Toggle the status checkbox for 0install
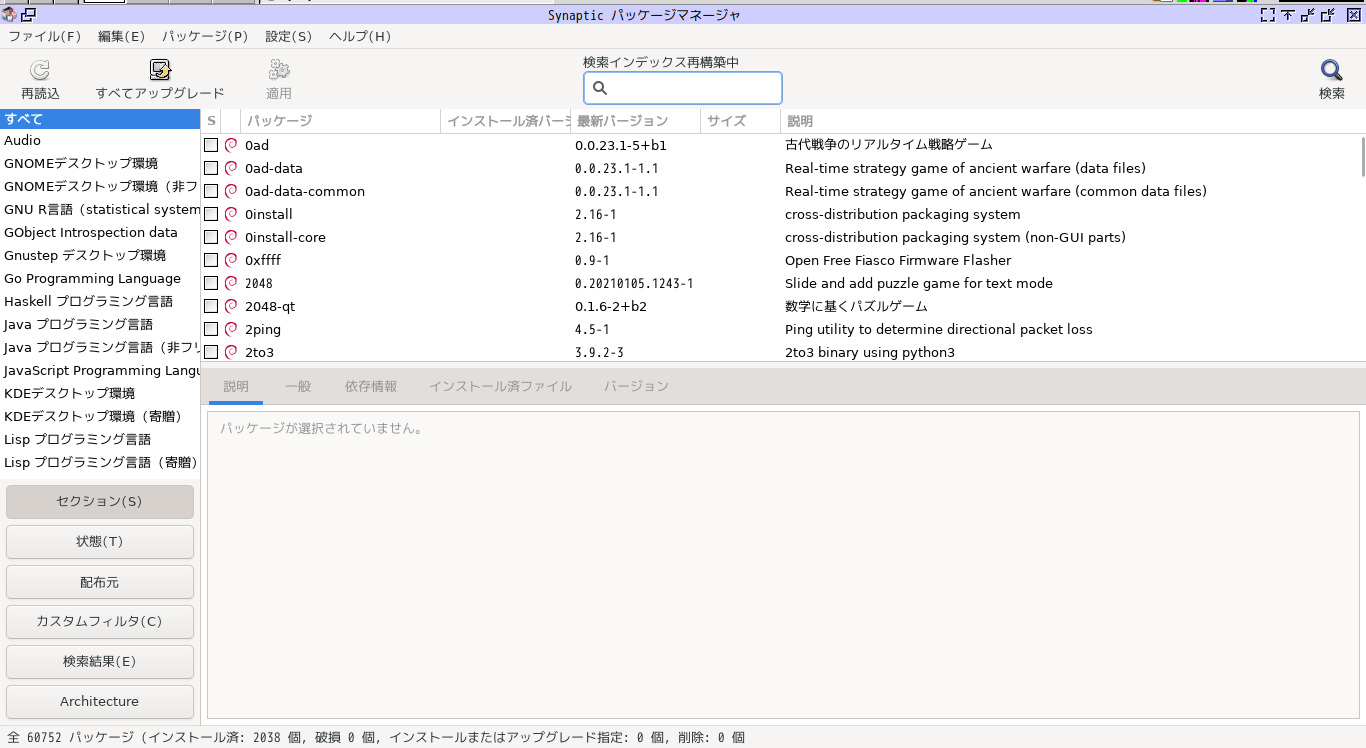 coord(211,214)
